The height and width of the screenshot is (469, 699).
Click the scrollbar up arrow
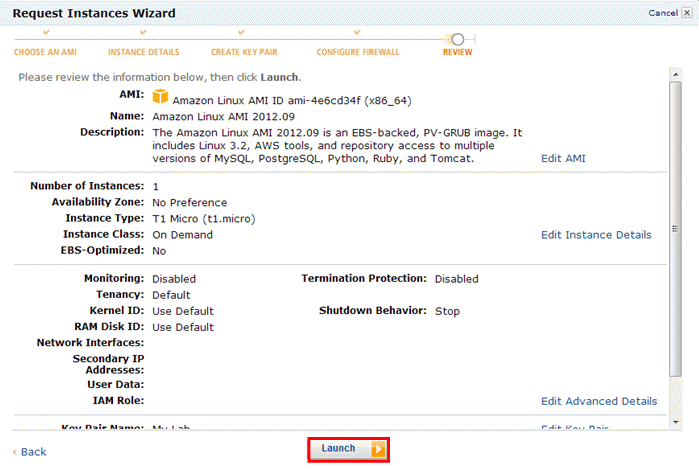pos(676,74)
